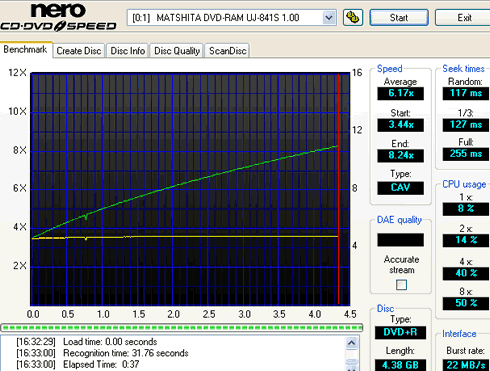Click the log scroll up arrow
Viewport: 490px width, 371px height.
point(352,343)
